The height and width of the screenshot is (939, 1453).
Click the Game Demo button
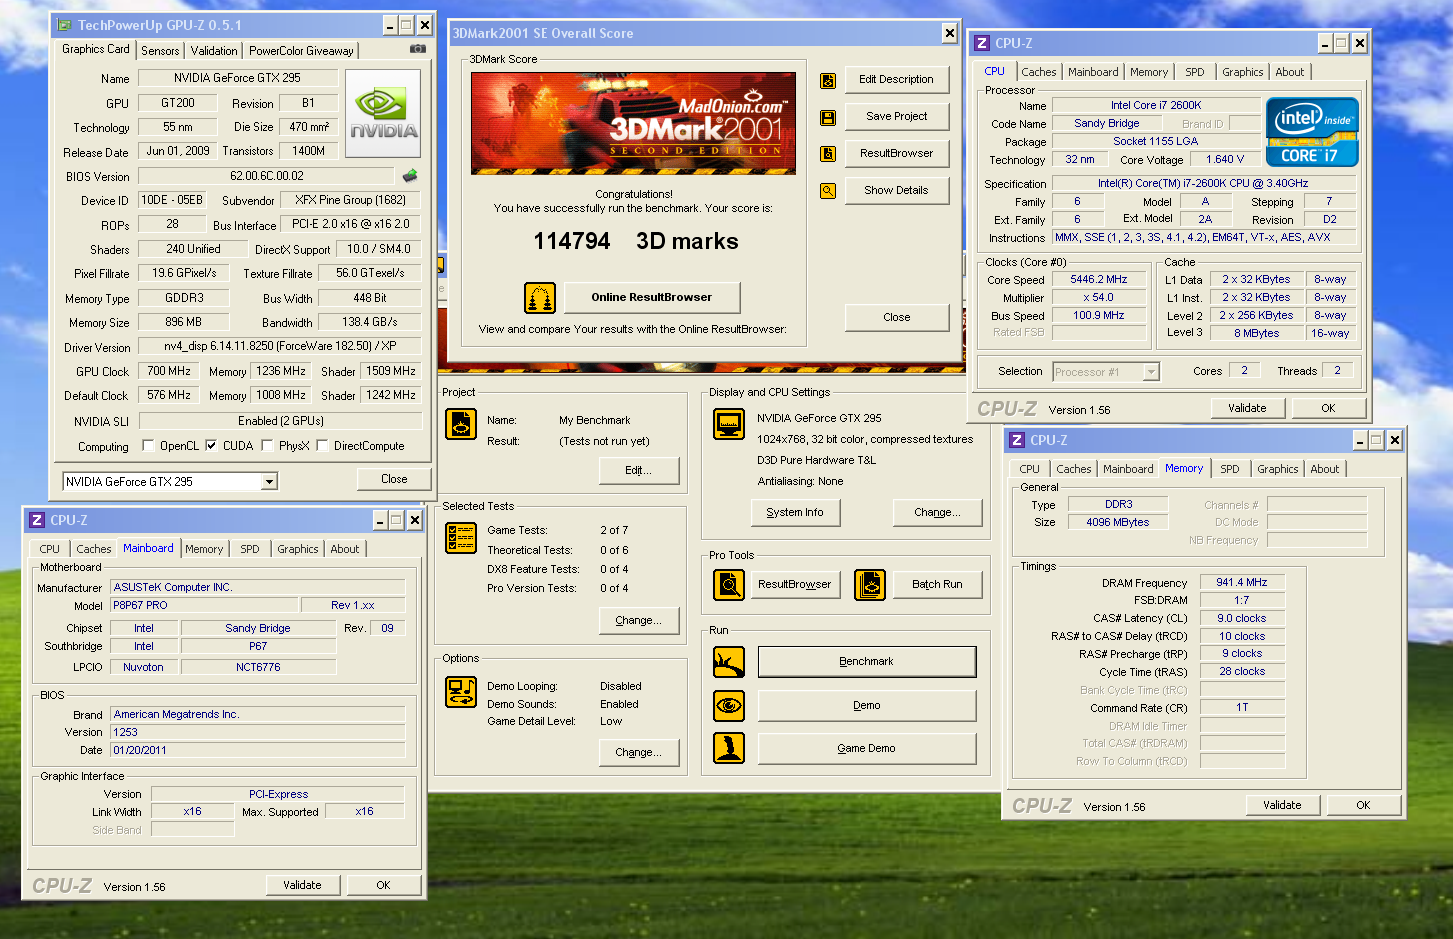pyautogui.click(x=867, y=748)
